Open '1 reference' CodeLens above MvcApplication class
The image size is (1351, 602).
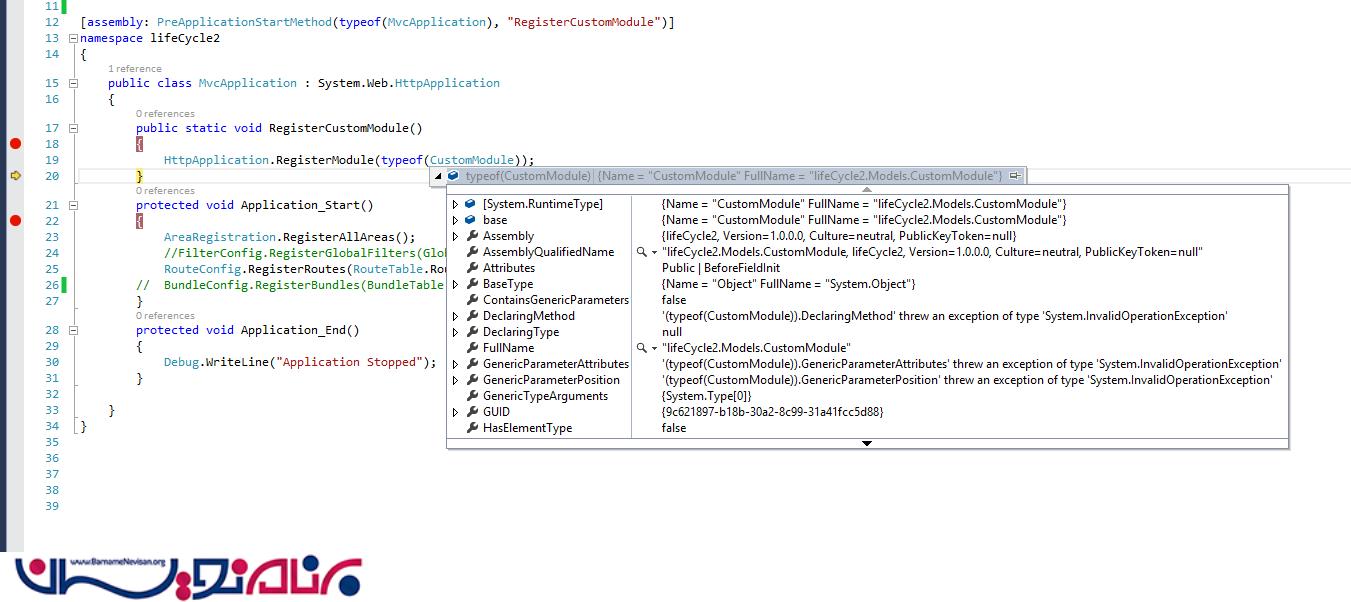pyautogui.click(x=134, y=69)
